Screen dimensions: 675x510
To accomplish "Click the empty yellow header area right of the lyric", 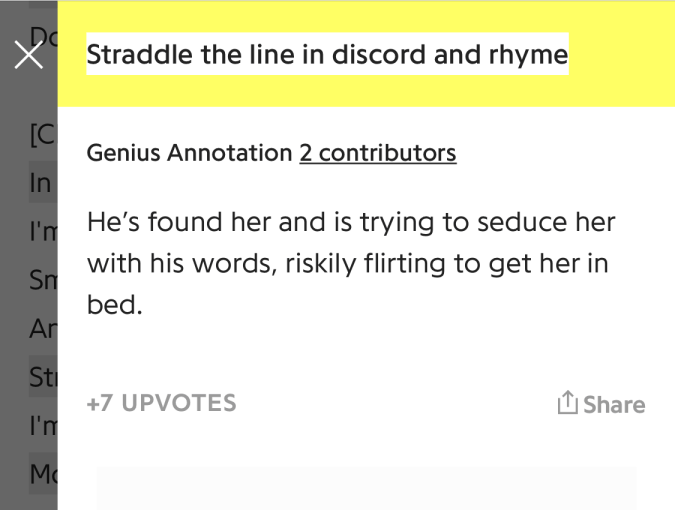I will (620, 55).
